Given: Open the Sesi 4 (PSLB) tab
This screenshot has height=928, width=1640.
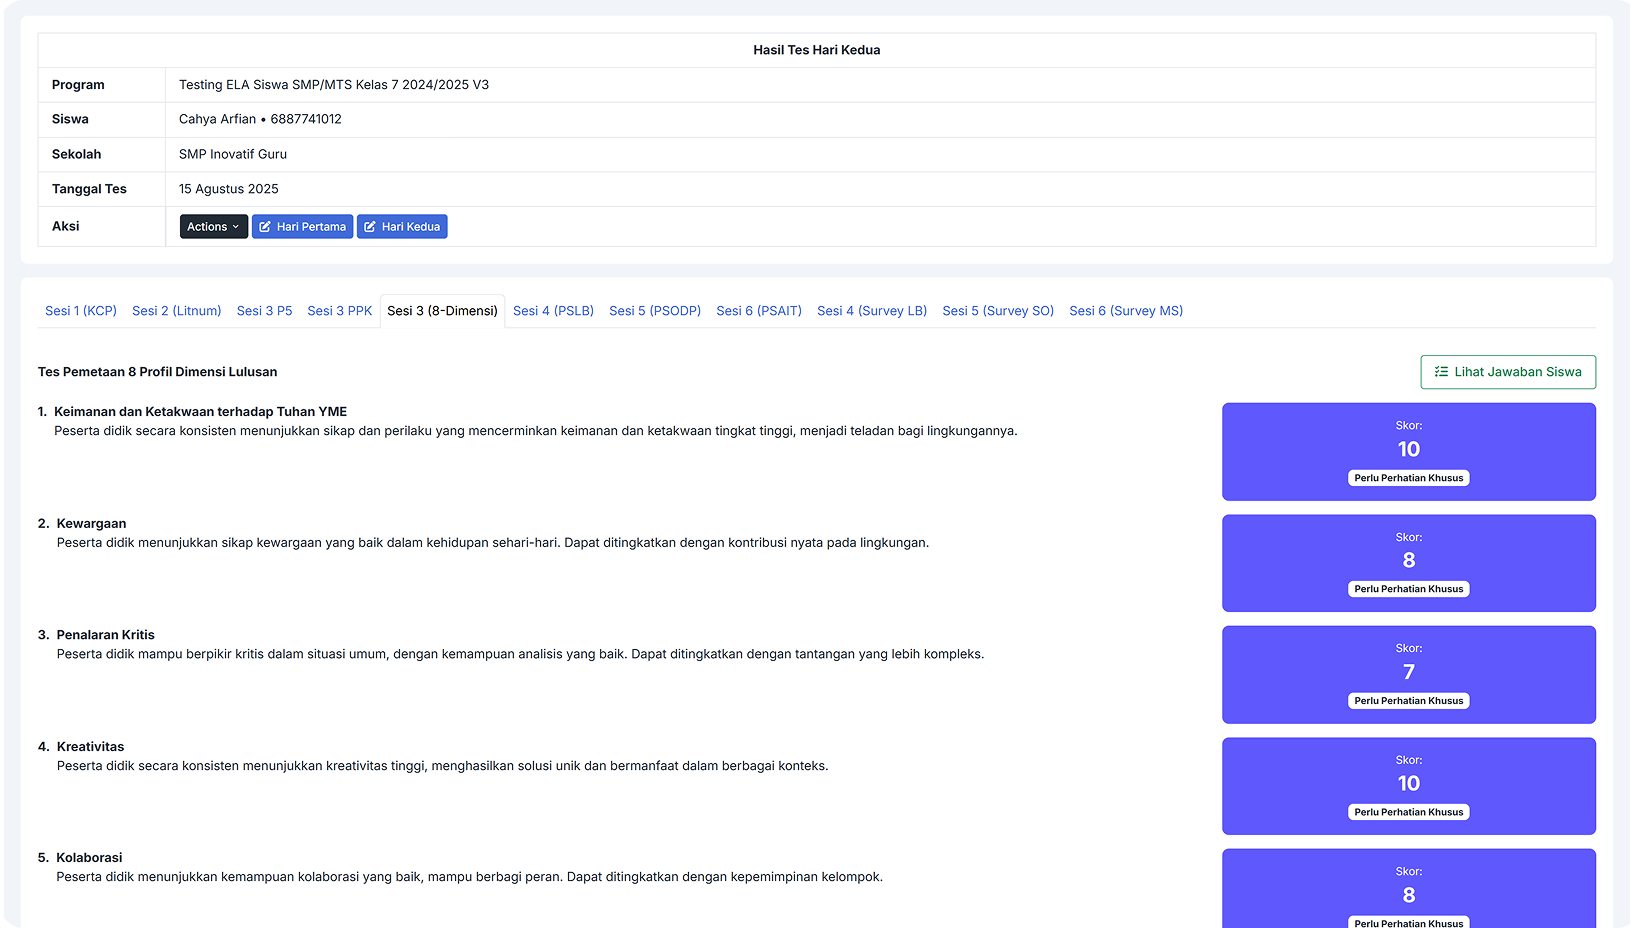Looking at the screenshot, I should (553, 311).
